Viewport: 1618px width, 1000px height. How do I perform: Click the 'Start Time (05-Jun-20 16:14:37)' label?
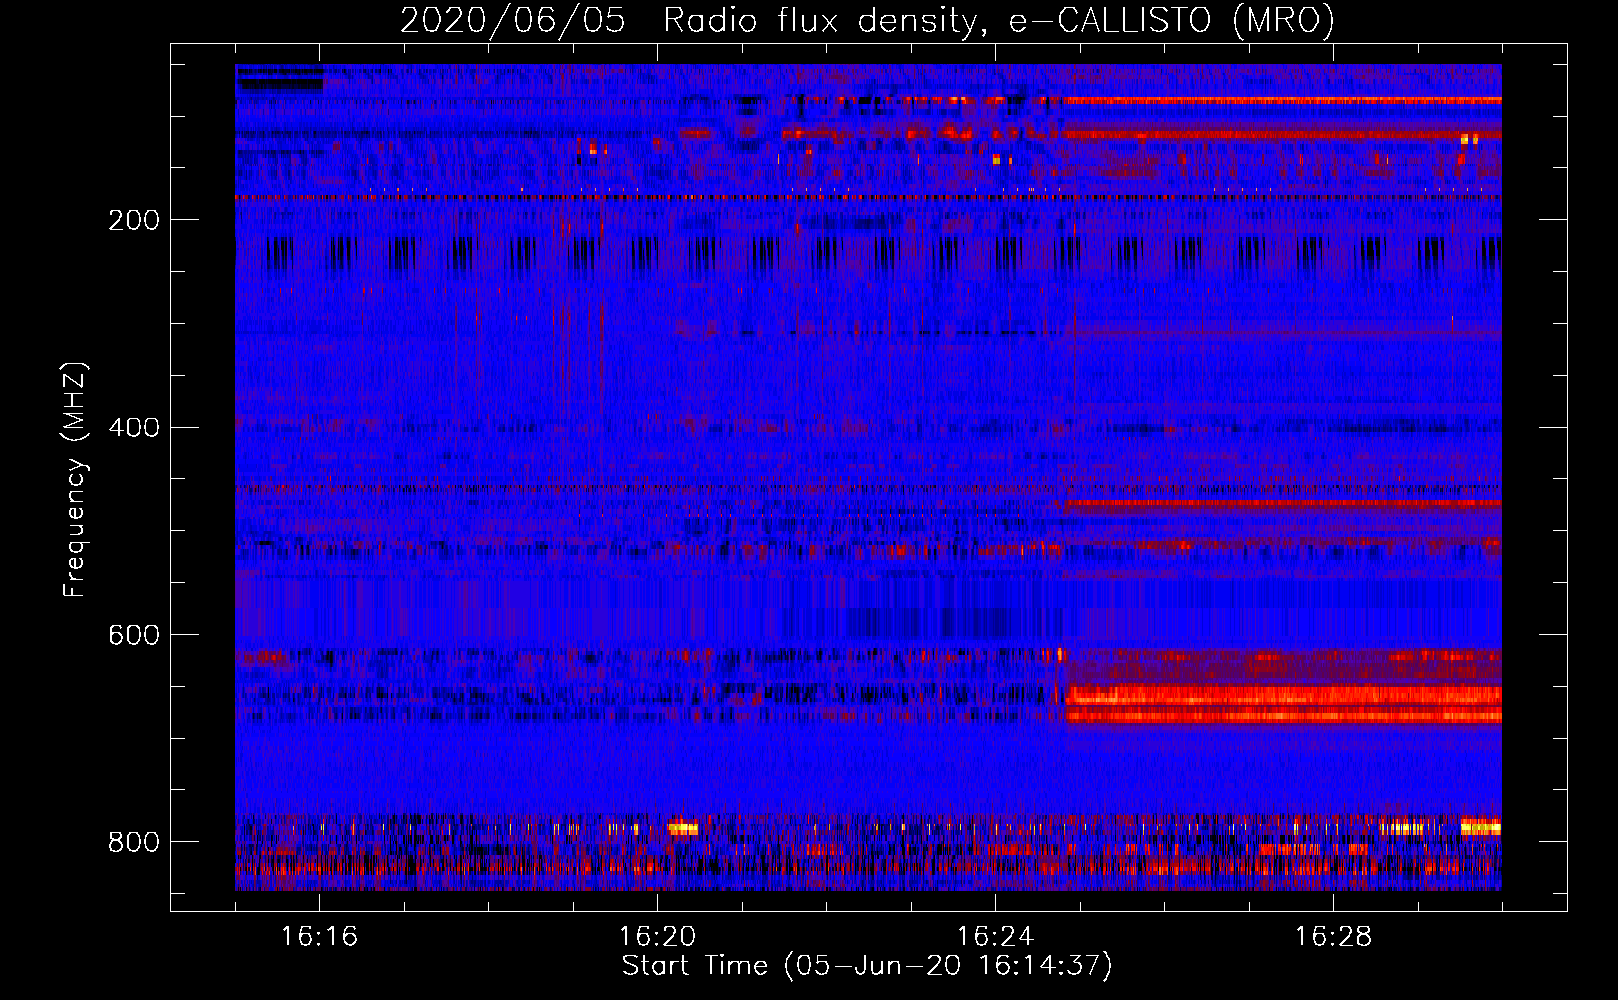coord(867,966)
